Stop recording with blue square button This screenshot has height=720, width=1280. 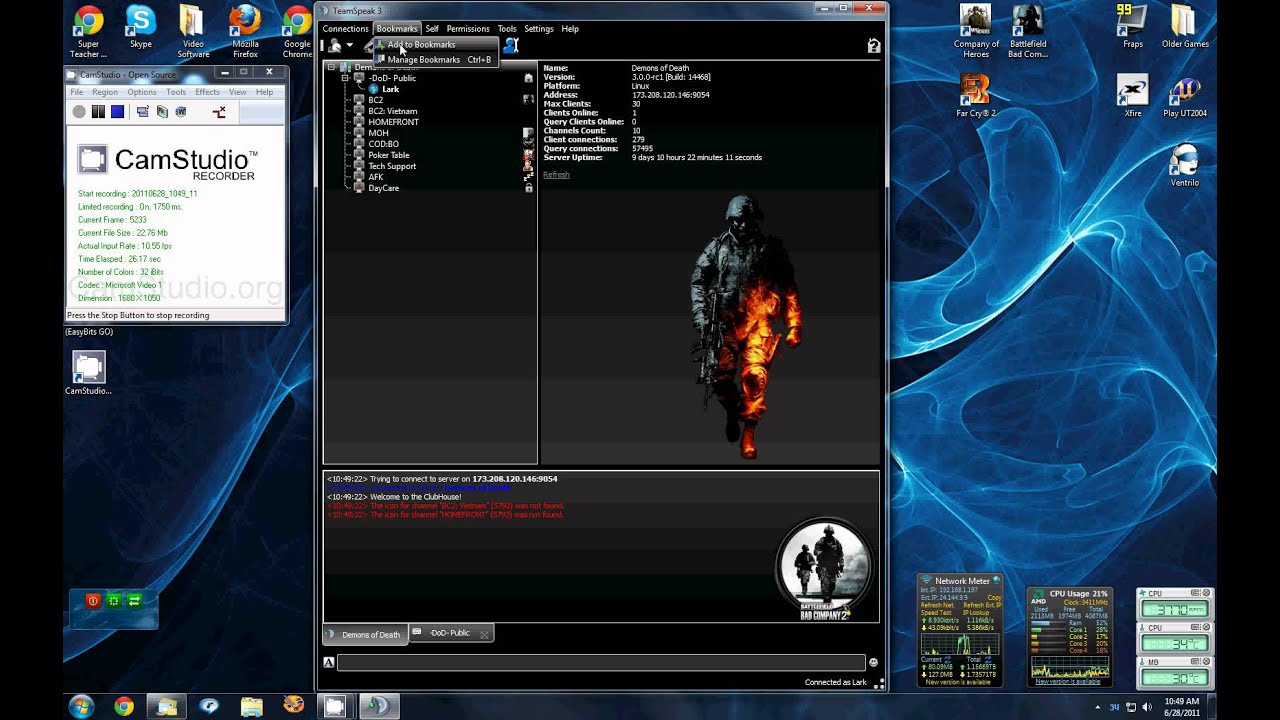click(x=117, y=112)
